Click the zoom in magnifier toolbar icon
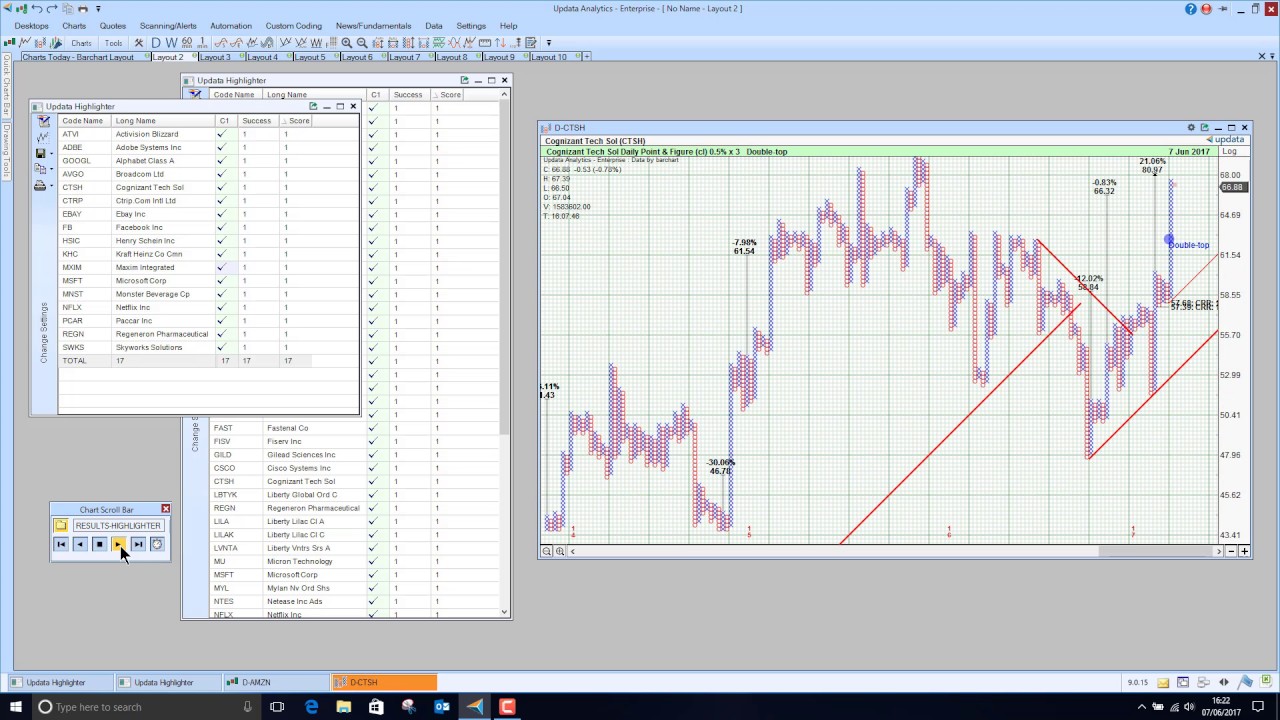 (347, 43)
